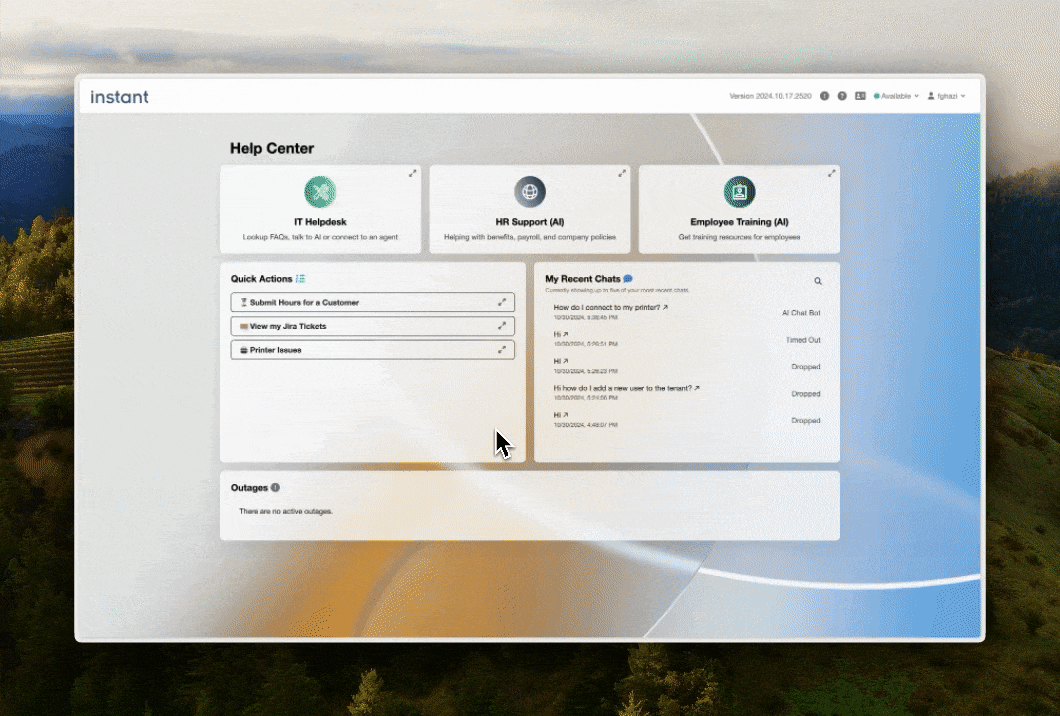
Task: Open the help question mark icon
Action: click(842, 96)
